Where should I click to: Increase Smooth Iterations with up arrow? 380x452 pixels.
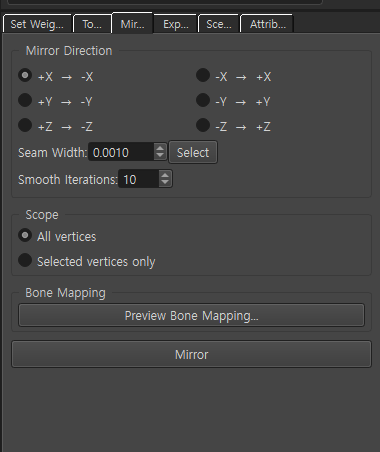(165, 175)
